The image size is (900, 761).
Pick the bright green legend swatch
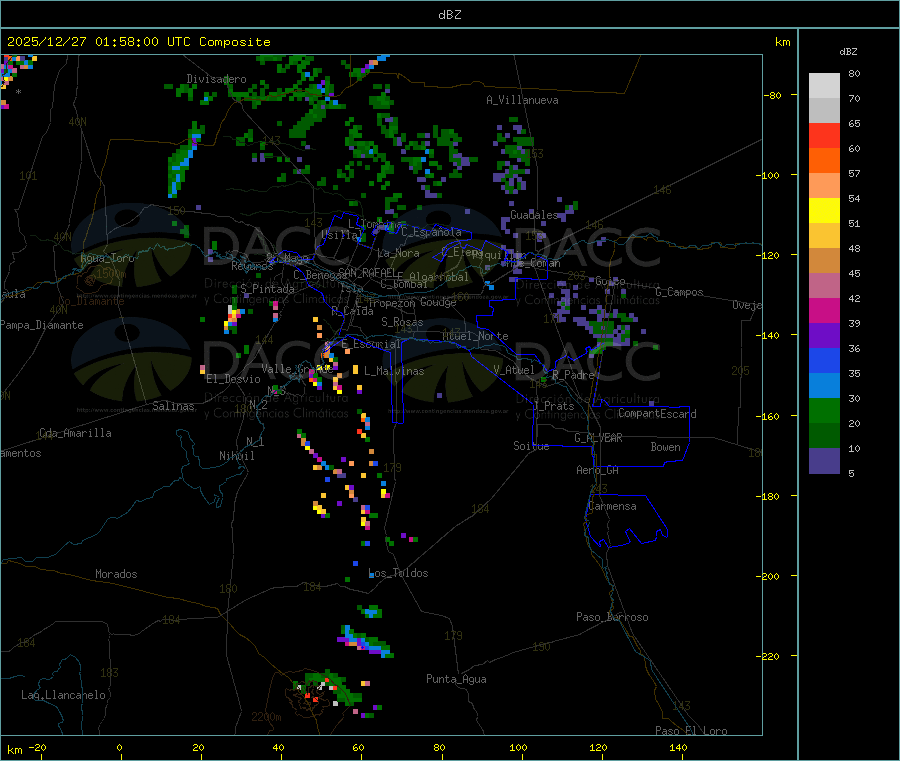[x=824, y=411]
